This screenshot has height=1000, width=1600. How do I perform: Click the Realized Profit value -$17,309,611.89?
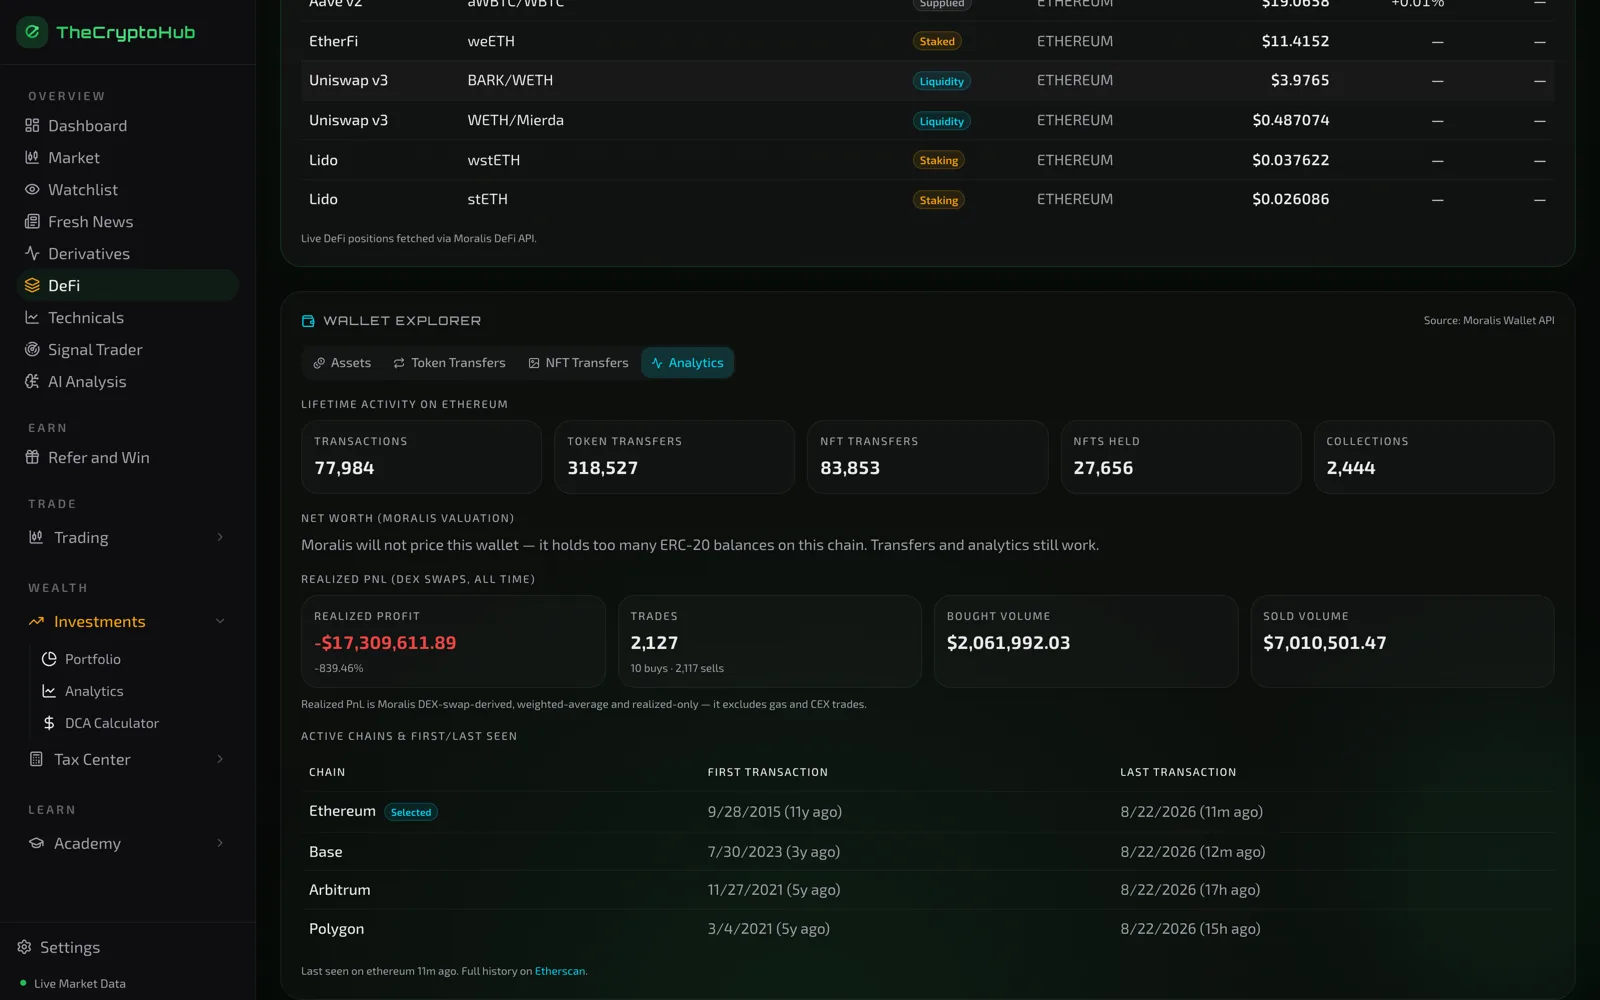[385, 643]
